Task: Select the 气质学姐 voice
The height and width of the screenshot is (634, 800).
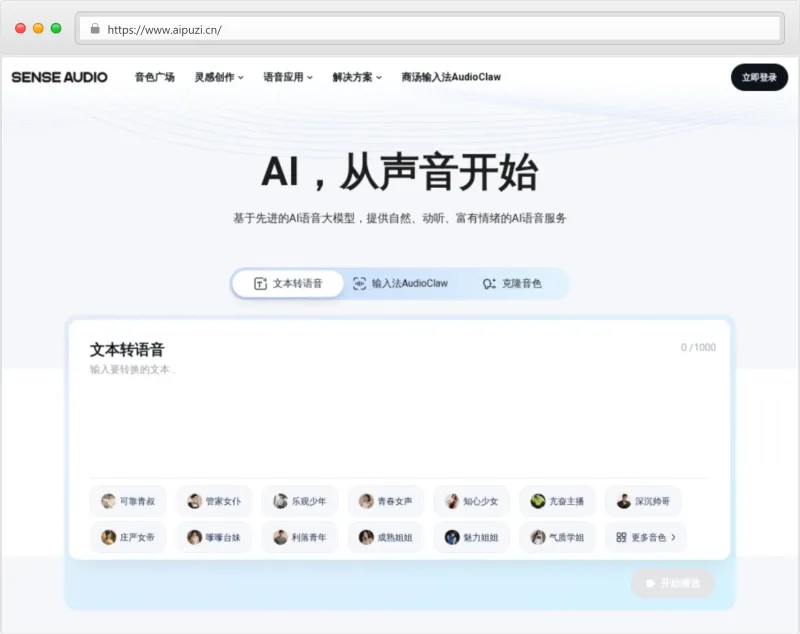Action: [558, 537]
